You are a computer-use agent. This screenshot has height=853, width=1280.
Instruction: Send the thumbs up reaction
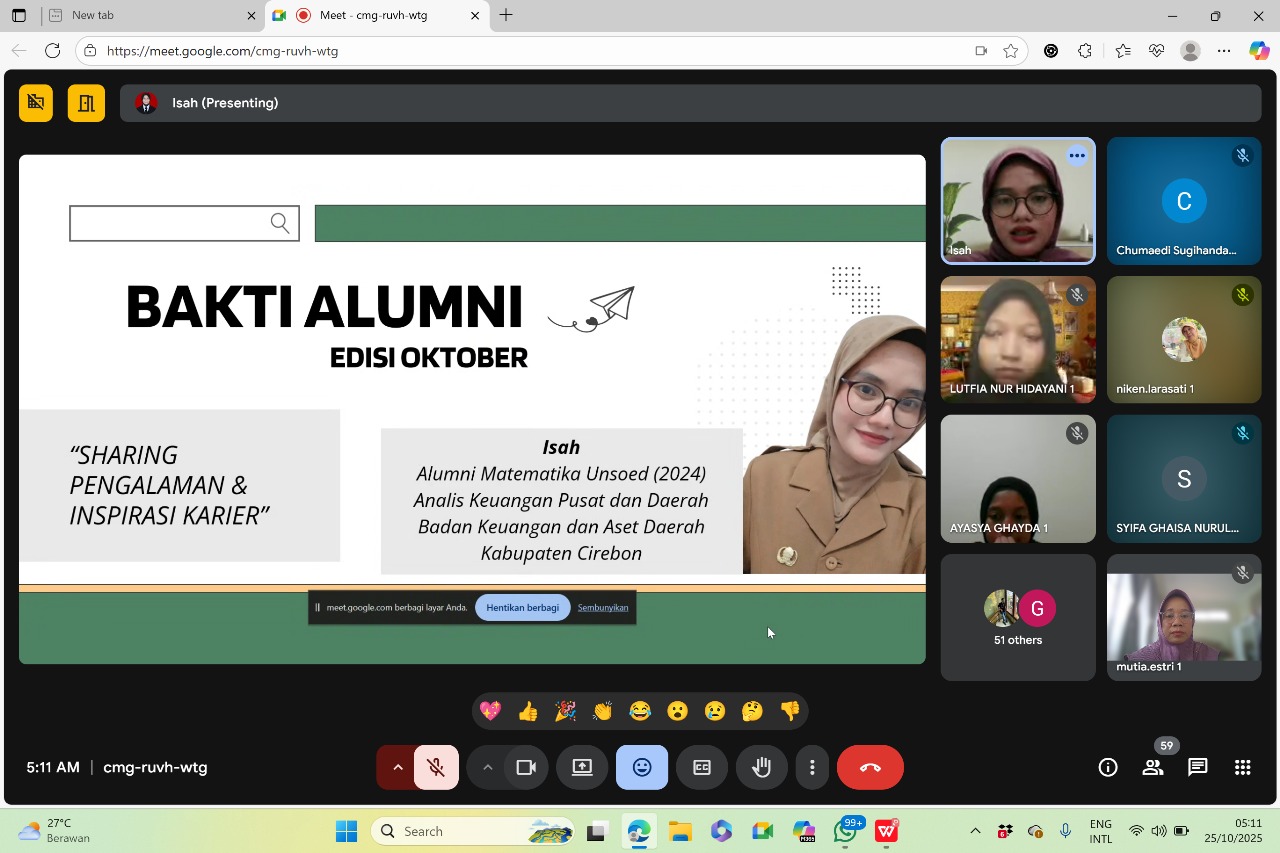(528, 711)
